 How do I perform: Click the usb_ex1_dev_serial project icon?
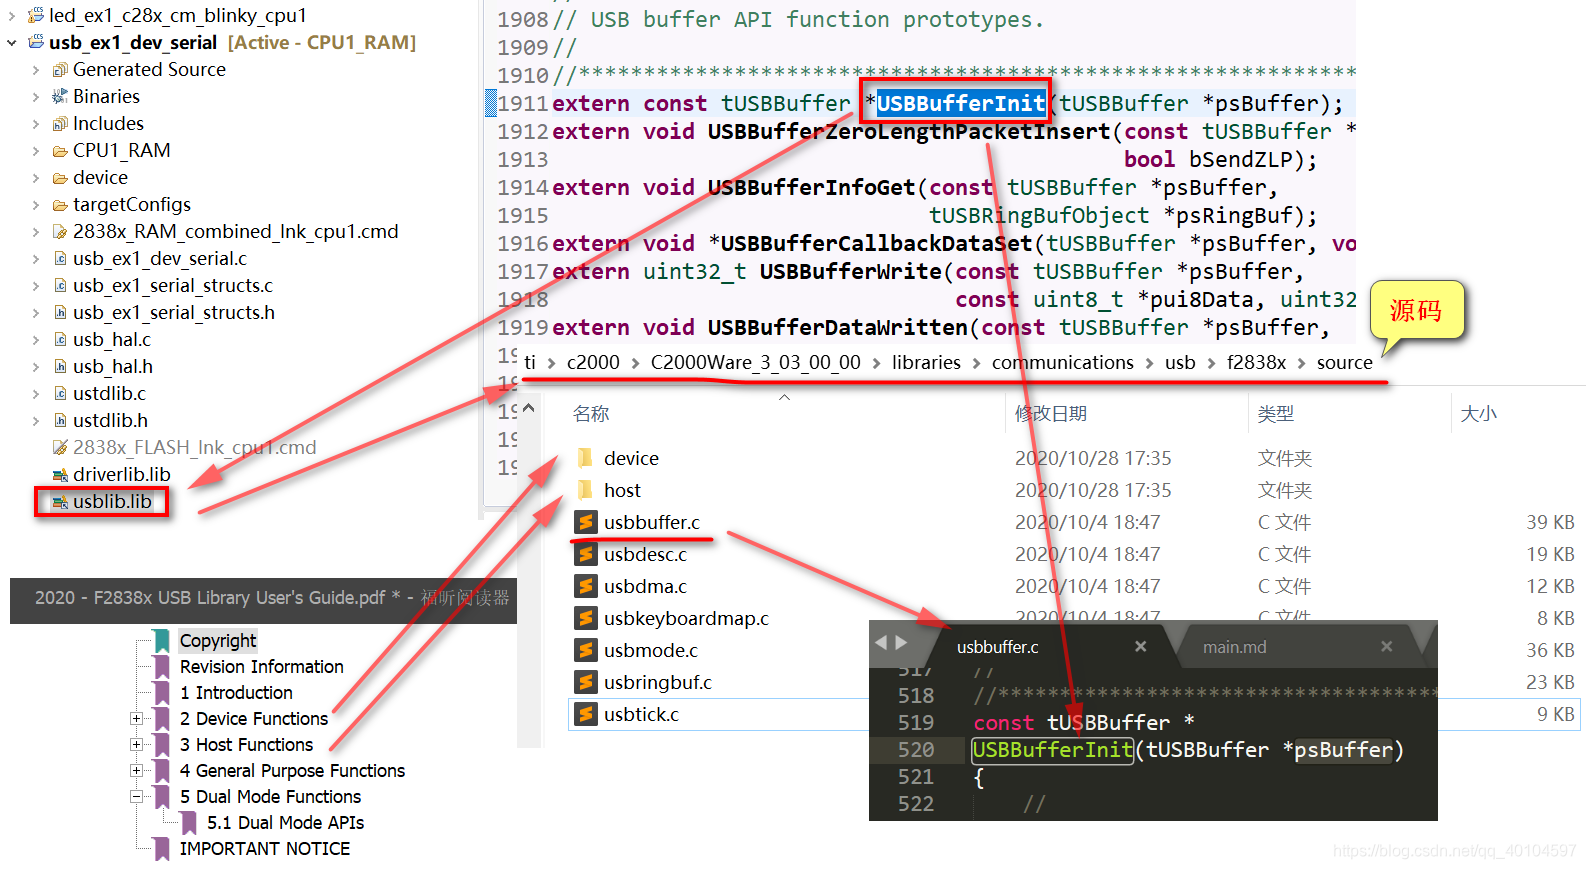tap(36, 42)
